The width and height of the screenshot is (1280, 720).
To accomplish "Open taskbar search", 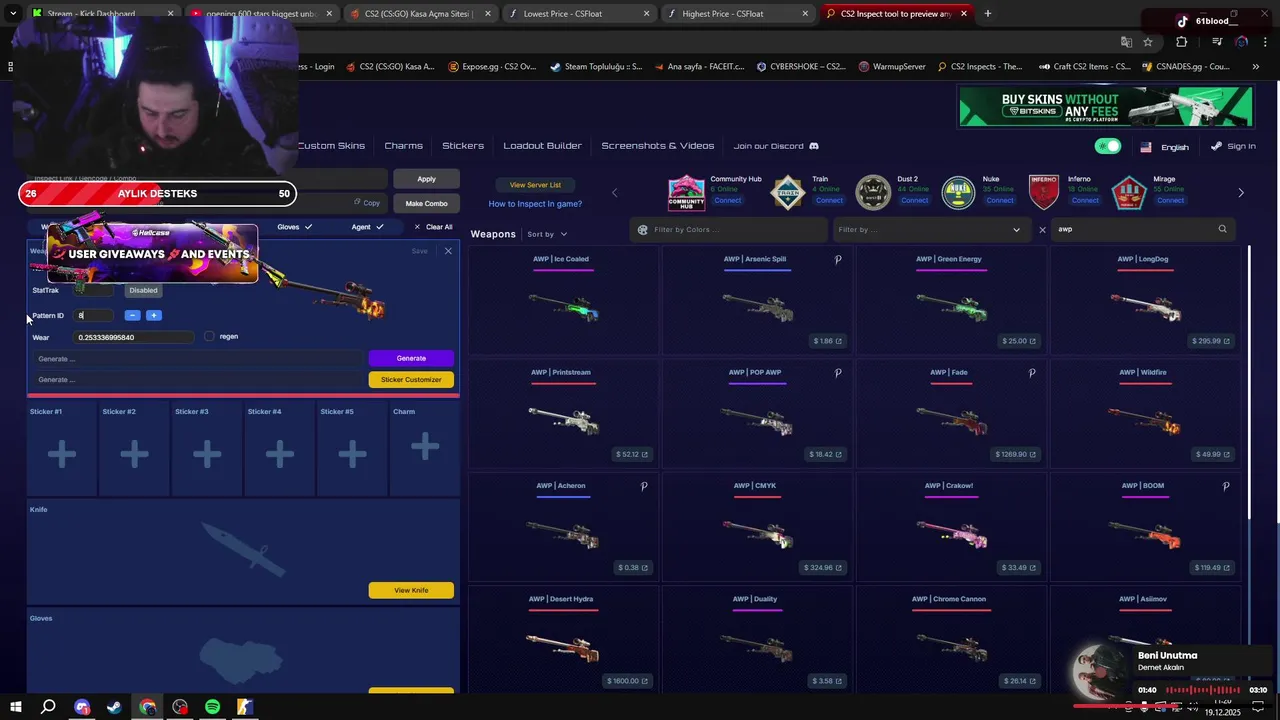I will (x=48, y=707).
